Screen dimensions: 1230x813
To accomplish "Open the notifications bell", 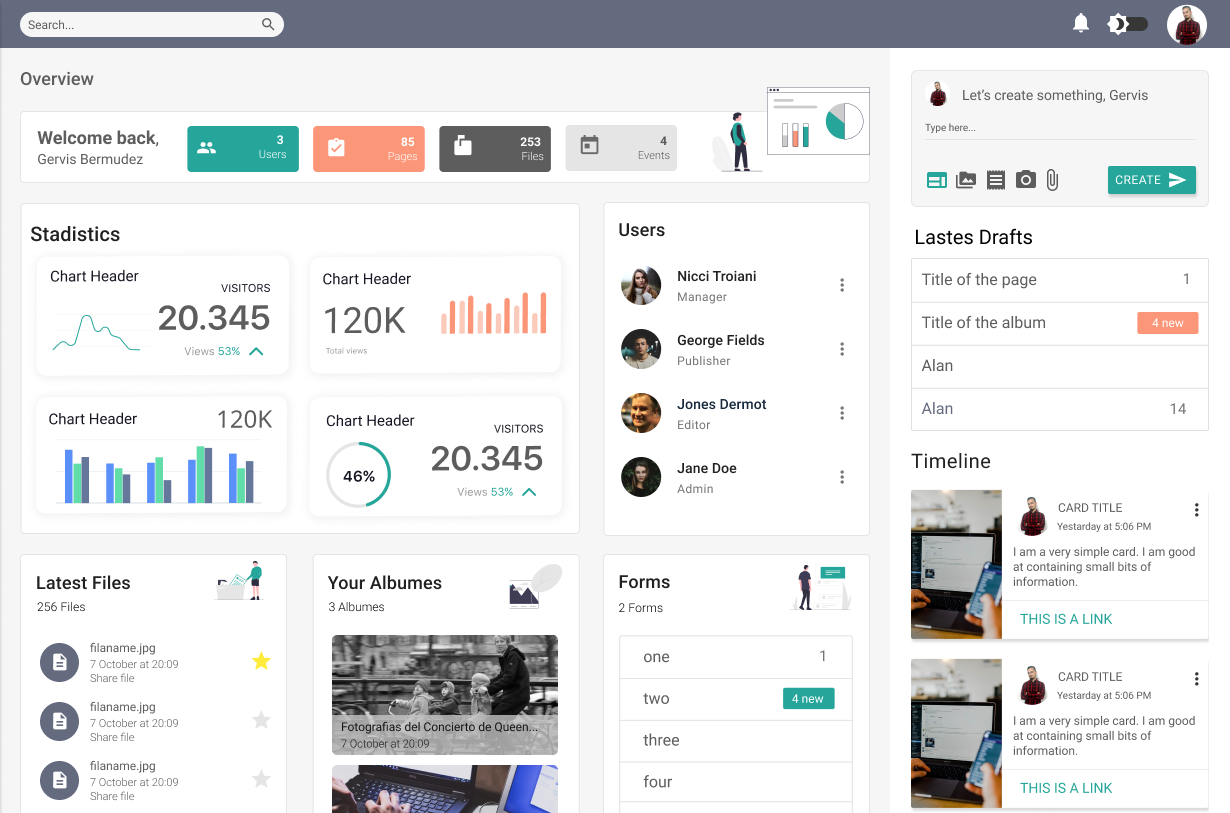I will point(1081,23).
